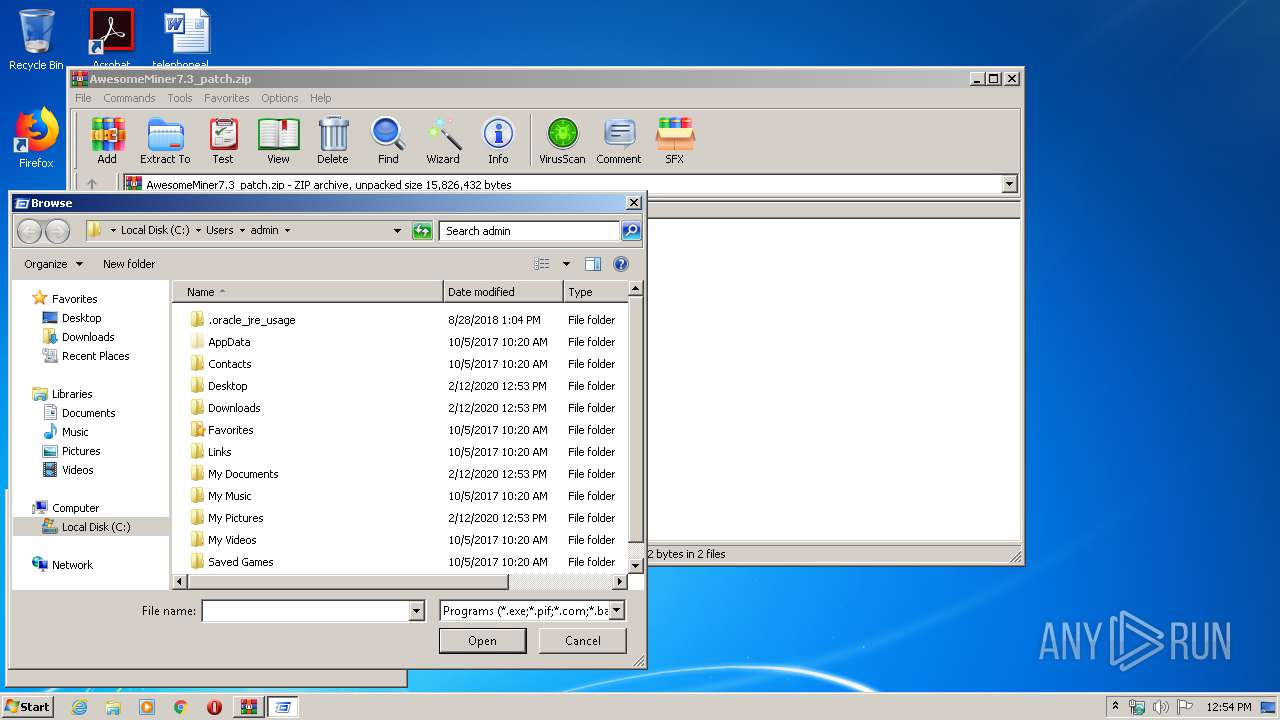This screenshot has height=720, width=1280.
Task: Expand the admin breadcrumb arrow
Action: pyautogui.click(x=287, y=230)
